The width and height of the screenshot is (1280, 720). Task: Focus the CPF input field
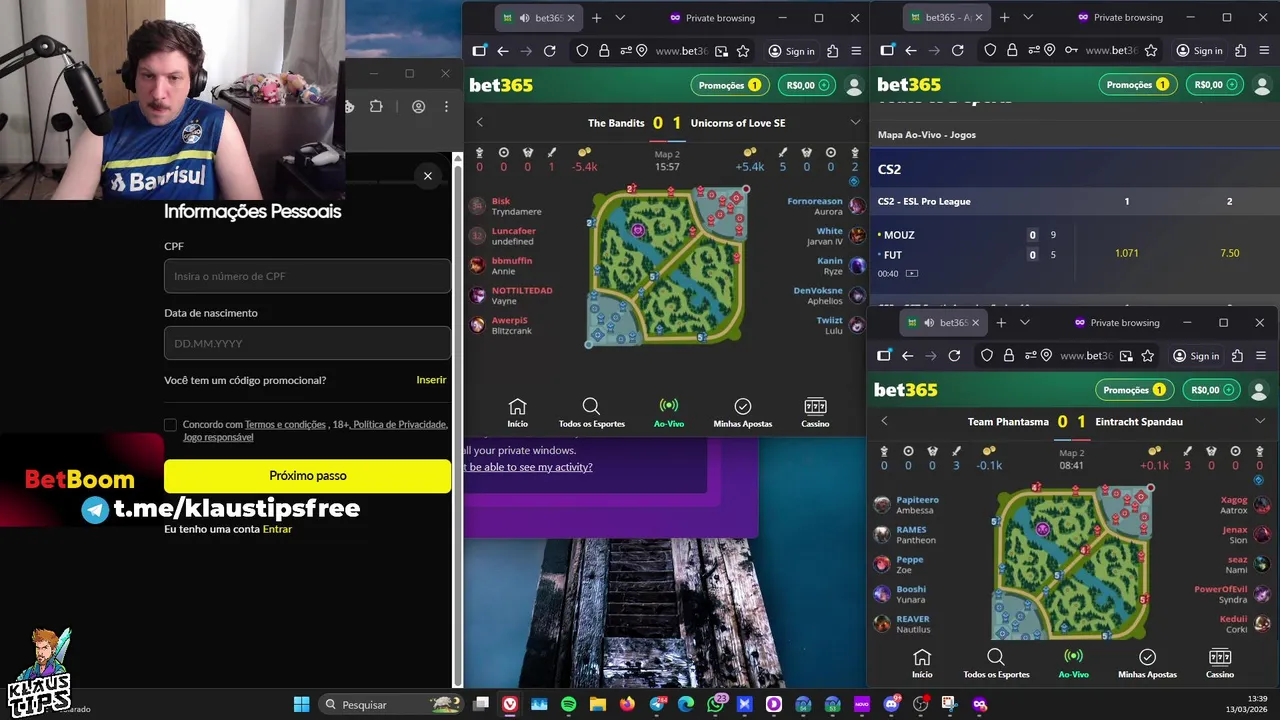(x=307, y=276)
